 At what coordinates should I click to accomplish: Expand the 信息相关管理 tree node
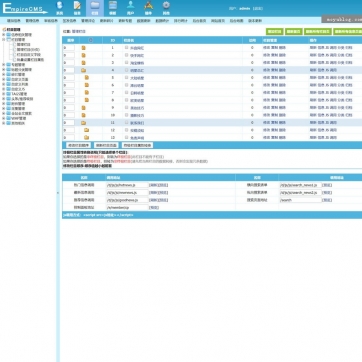4,34
